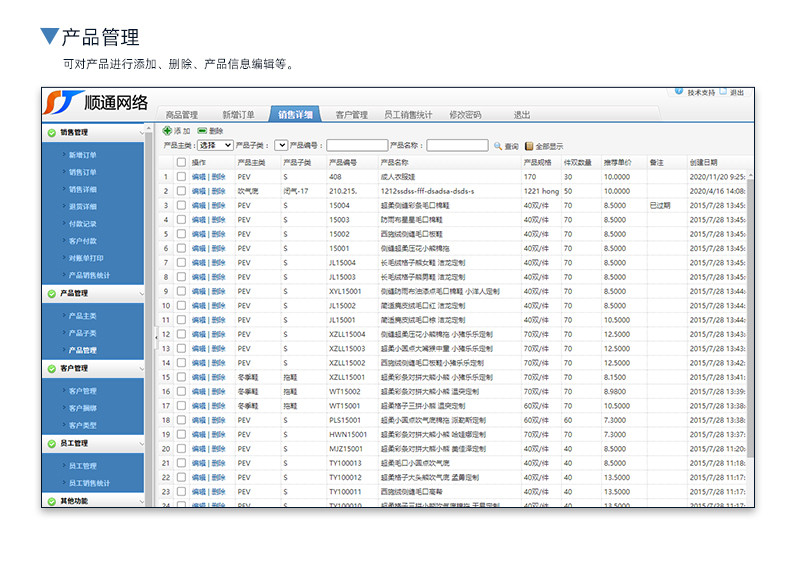The height and width of the screenshot is (562, 800).
Task: Click the 退出 tab in the tab bar
Action: [x=521, y=115]
